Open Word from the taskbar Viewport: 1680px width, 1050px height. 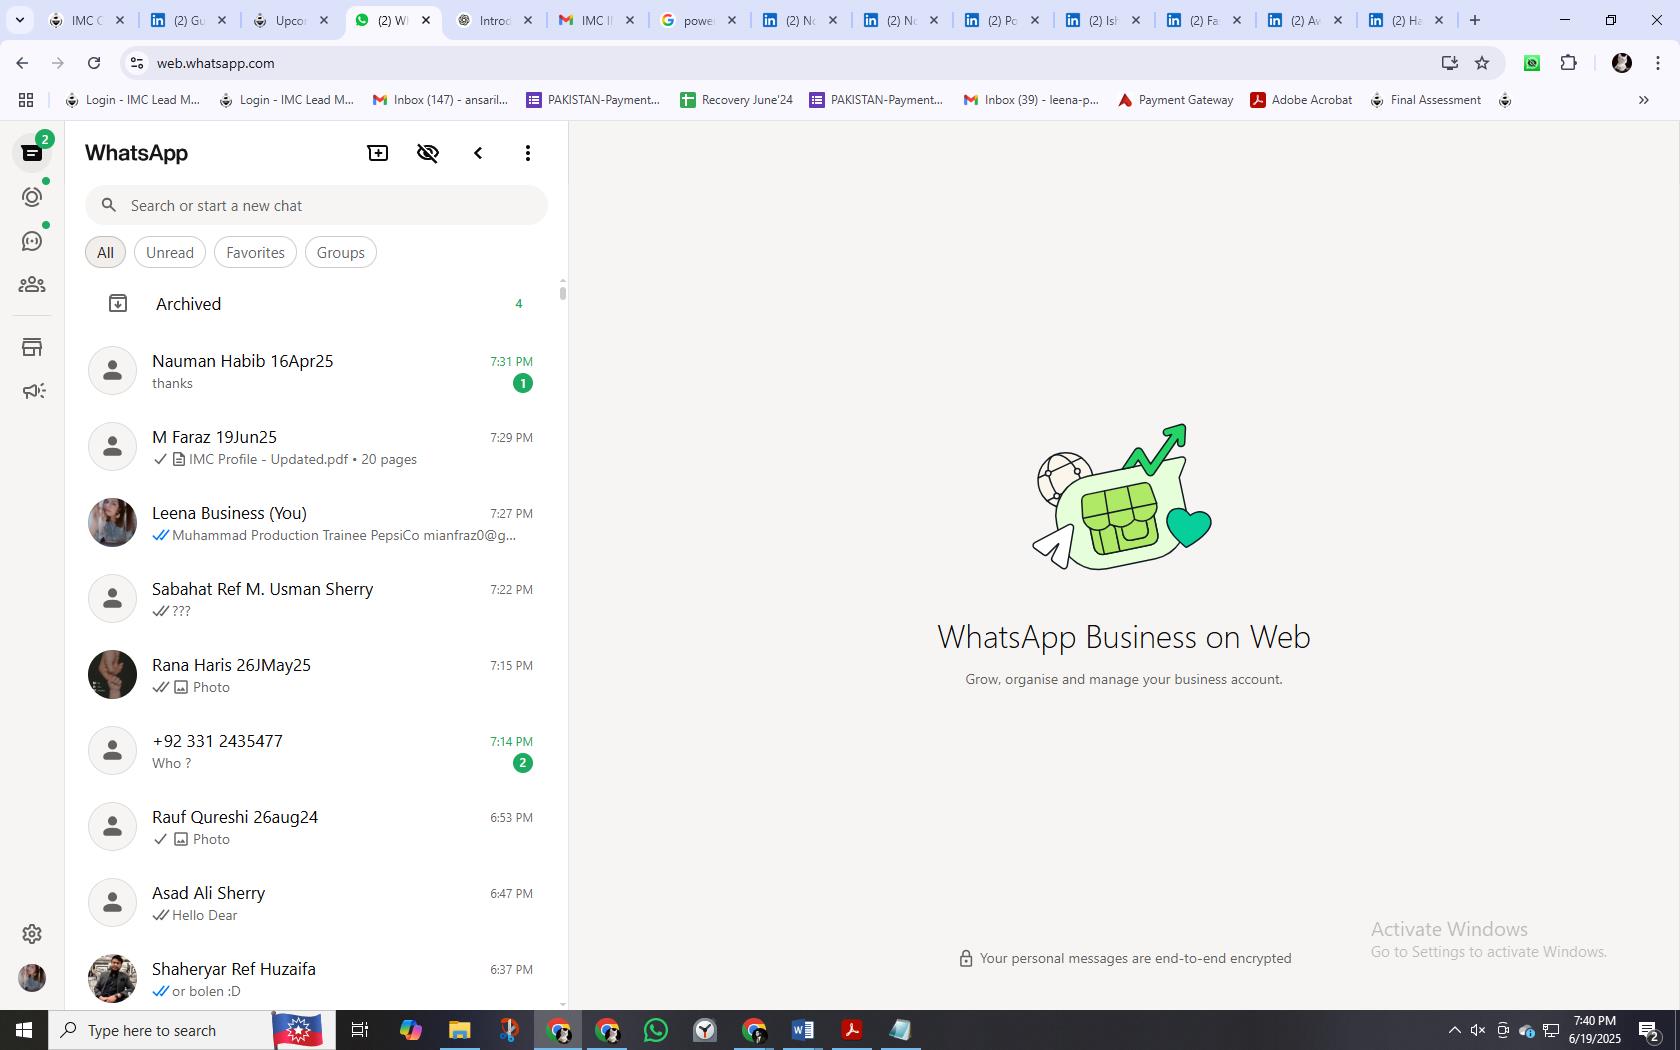[x=802, y=1030]
